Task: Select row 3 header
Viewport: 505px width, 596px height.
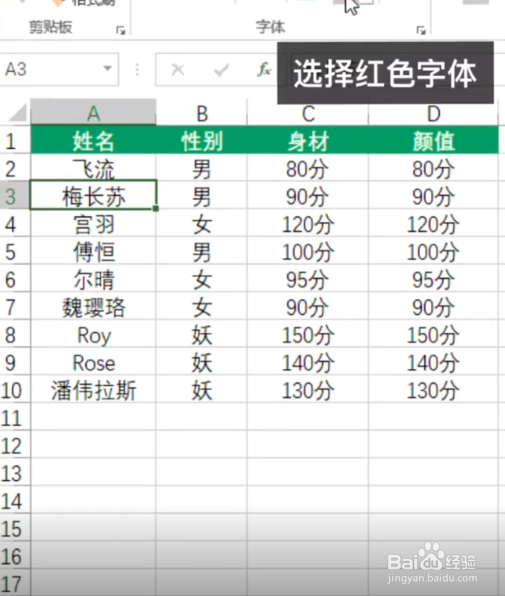Action: pos(14,196)
